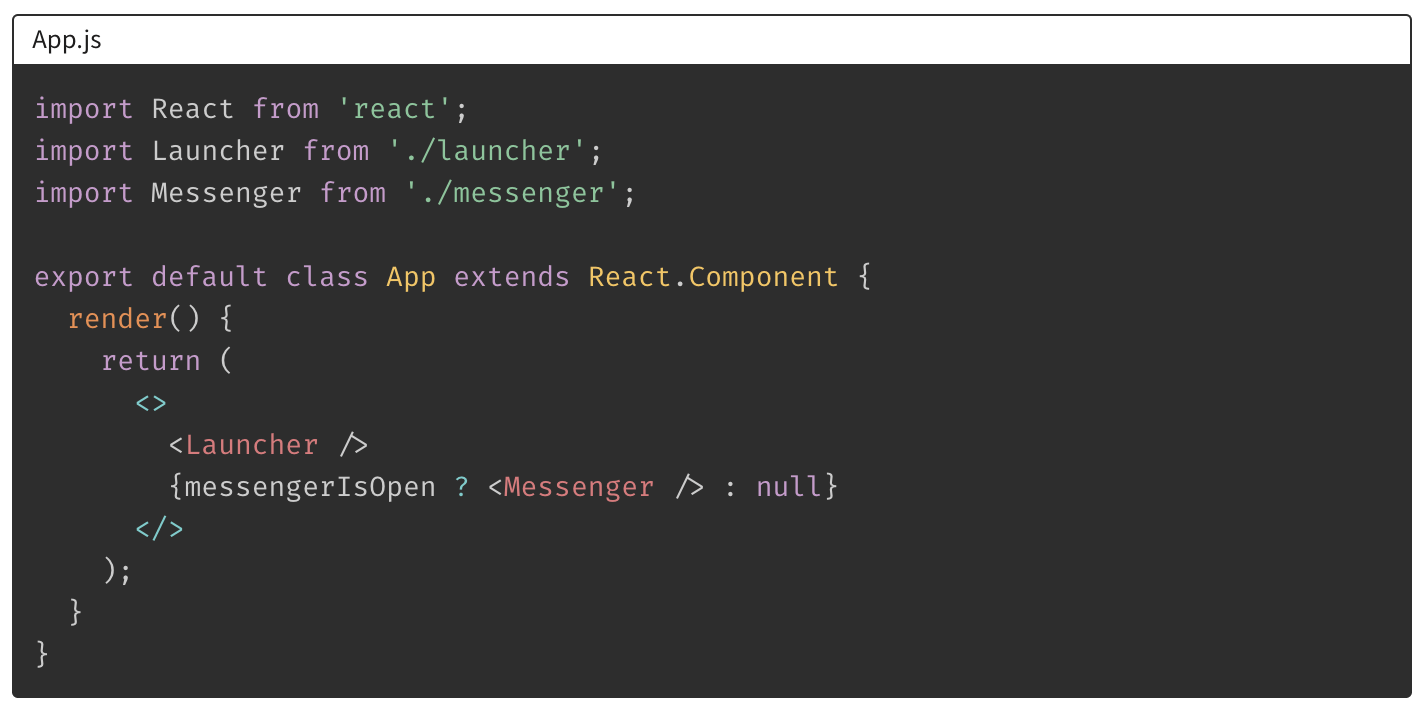Click the './launcher' import path string
The height and width of the screenshot is (710, 1426).
pyautogui.click(x=487, y=151)
